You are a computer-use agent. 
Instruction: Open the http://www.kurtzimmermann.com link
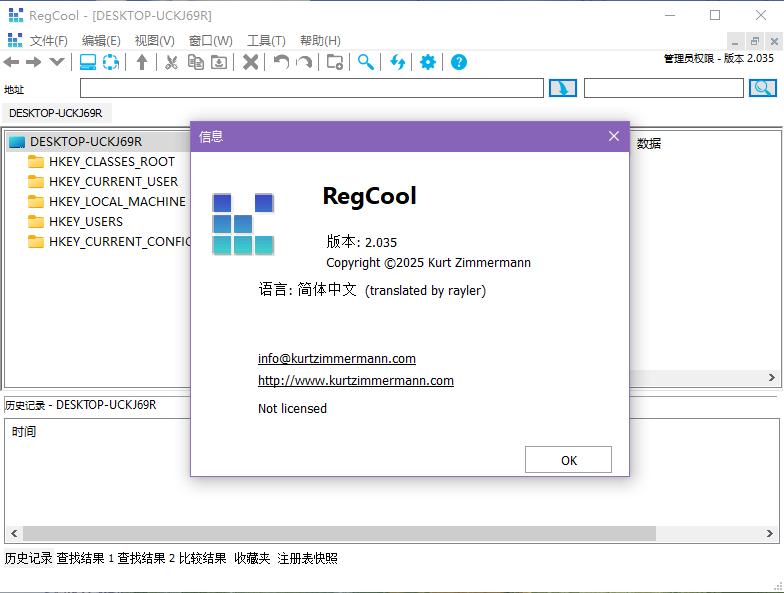pyautogui.click(x=356, y=381)
